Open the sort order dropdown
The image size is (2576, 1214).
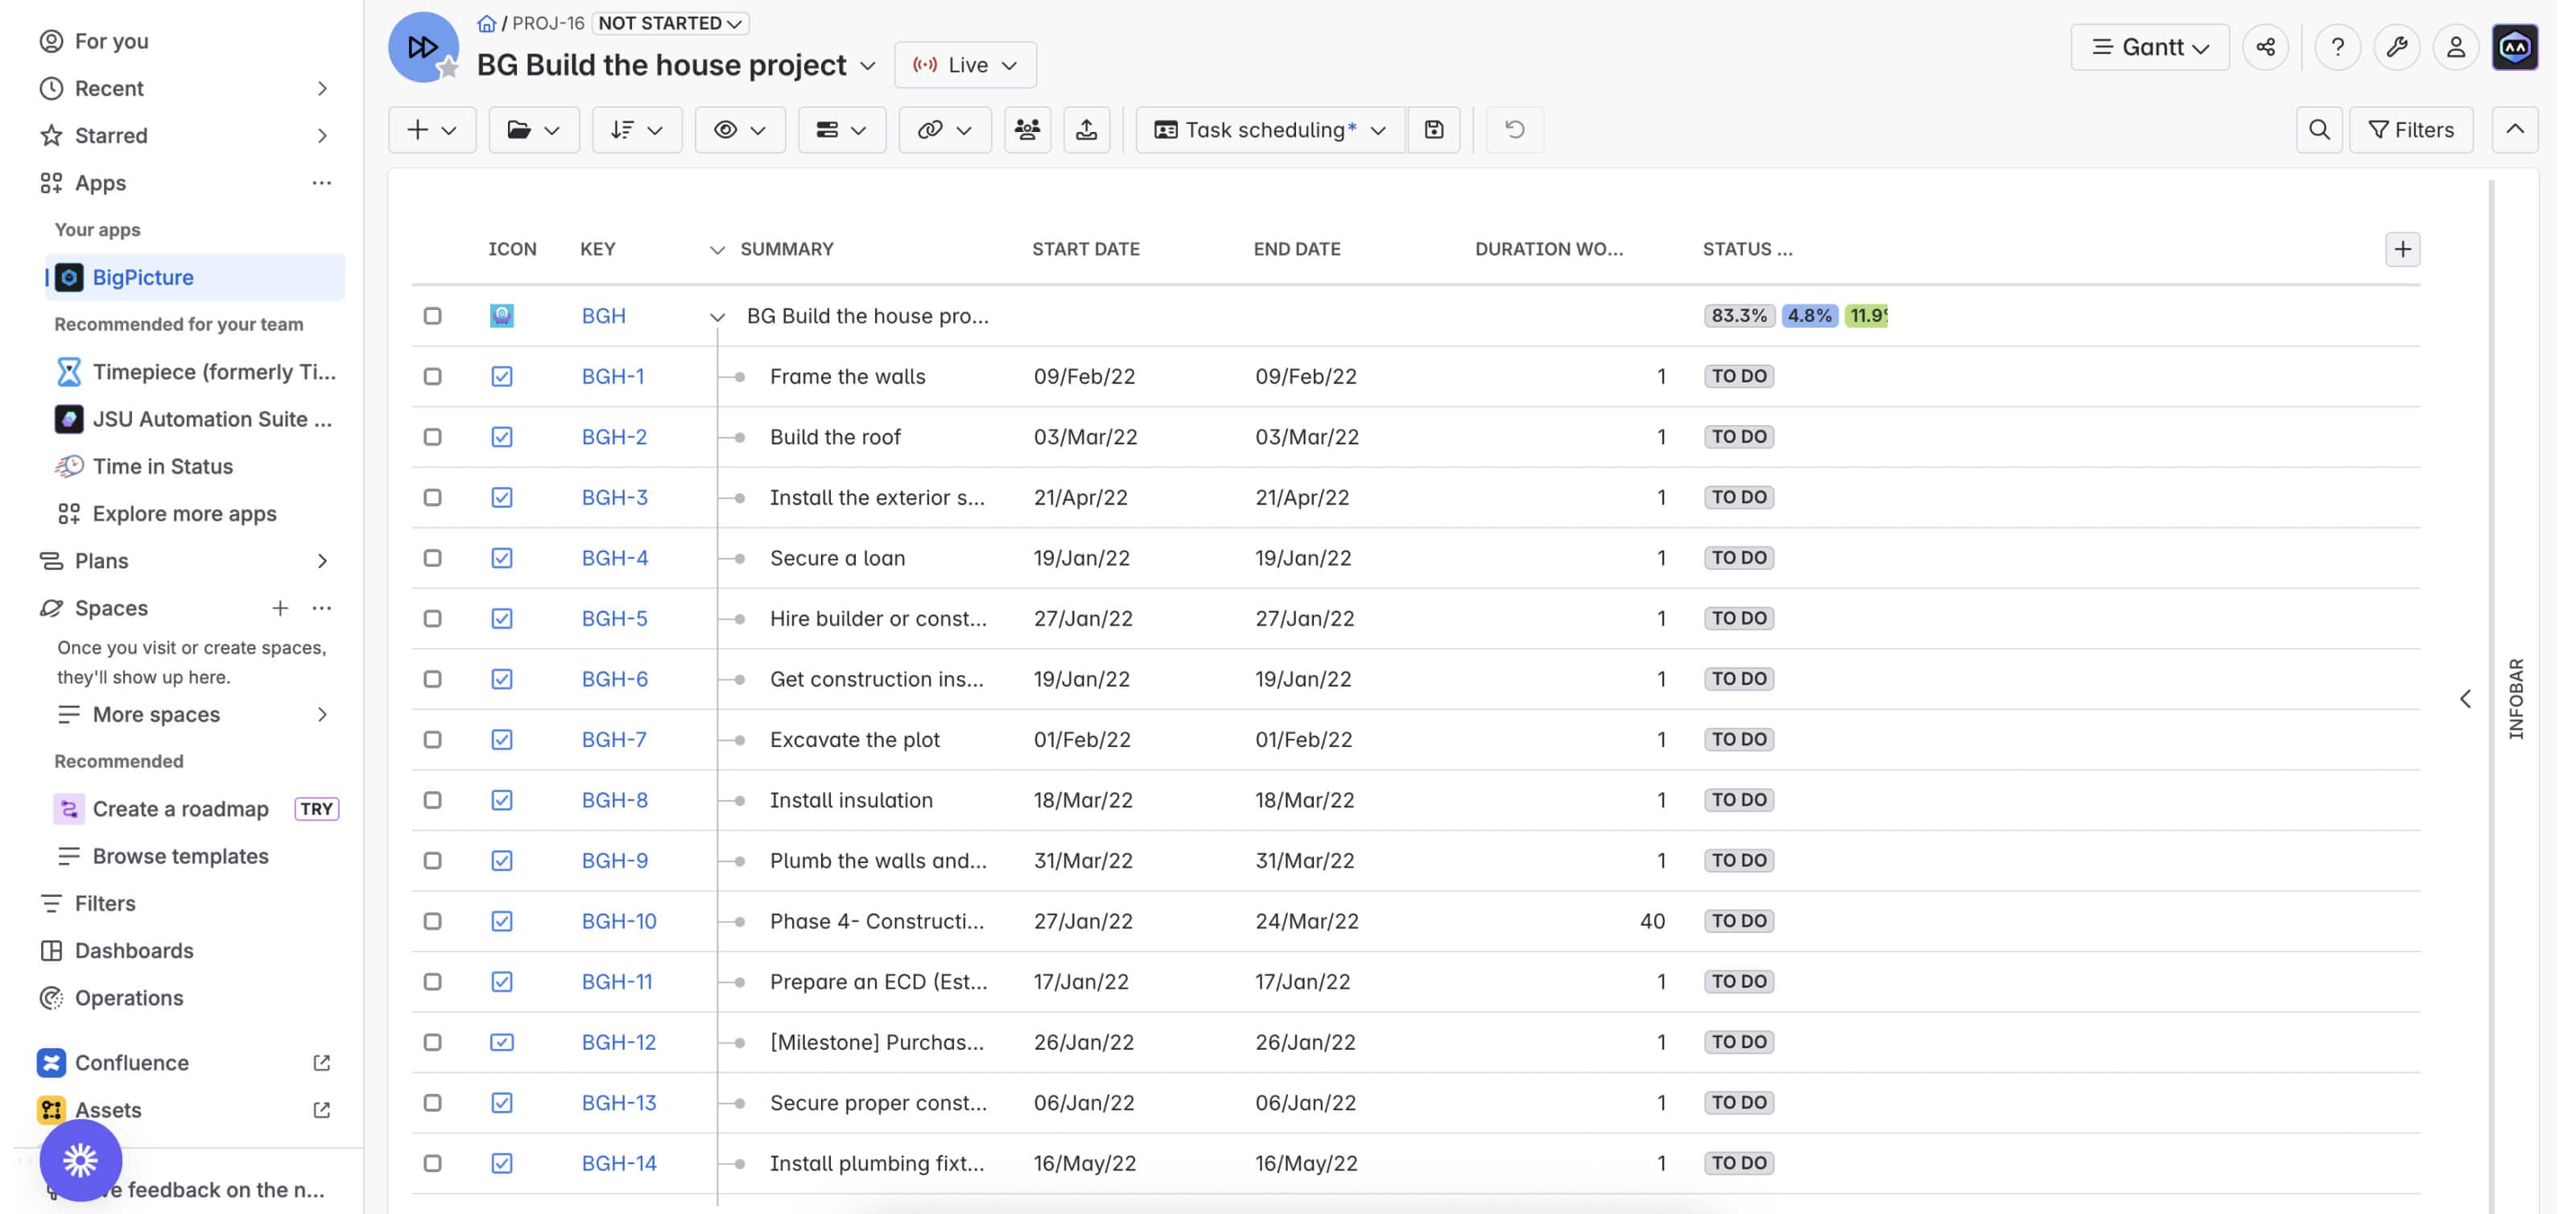click(x=637, y=130)
